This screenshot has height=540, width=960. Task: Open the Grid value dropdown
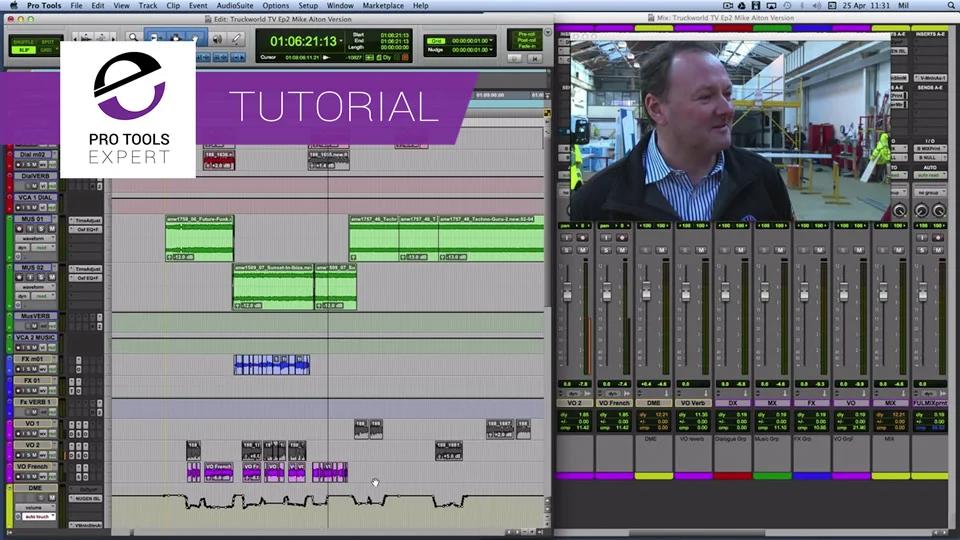tap(491, 40)
